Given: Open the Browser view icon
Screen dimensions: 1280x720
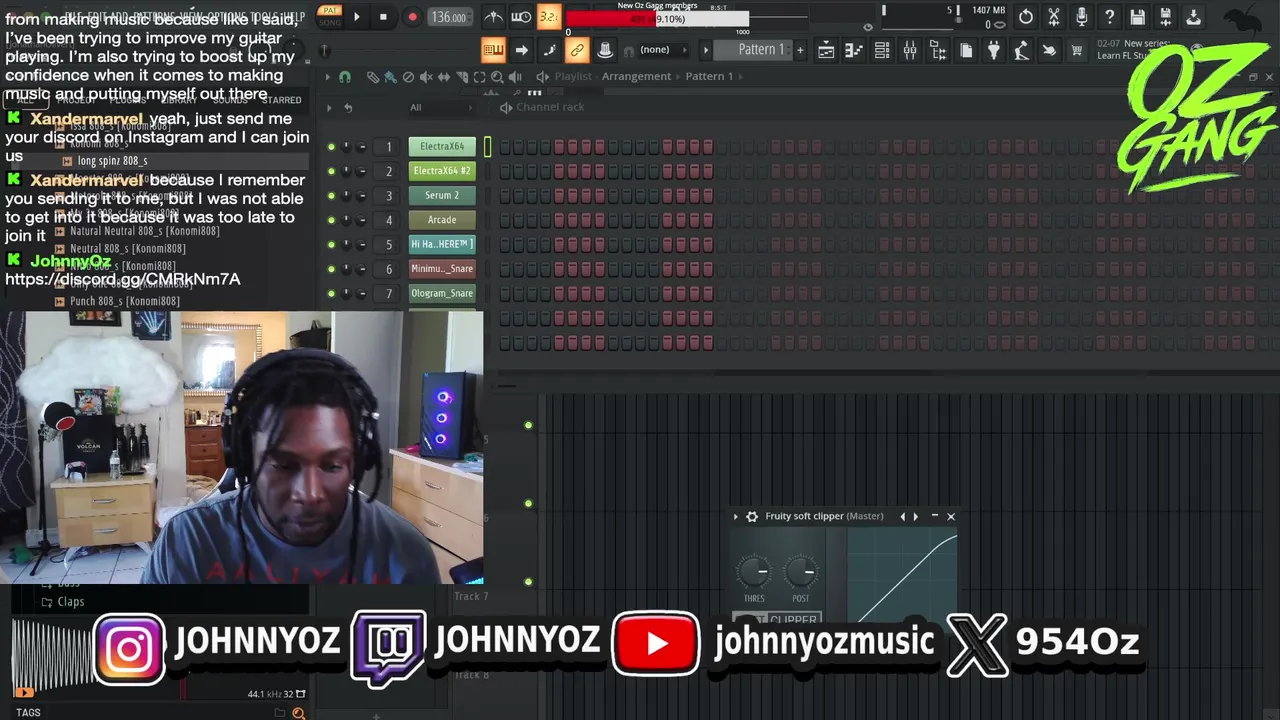Looking at the screenshot, I should (x=938, y=51).
